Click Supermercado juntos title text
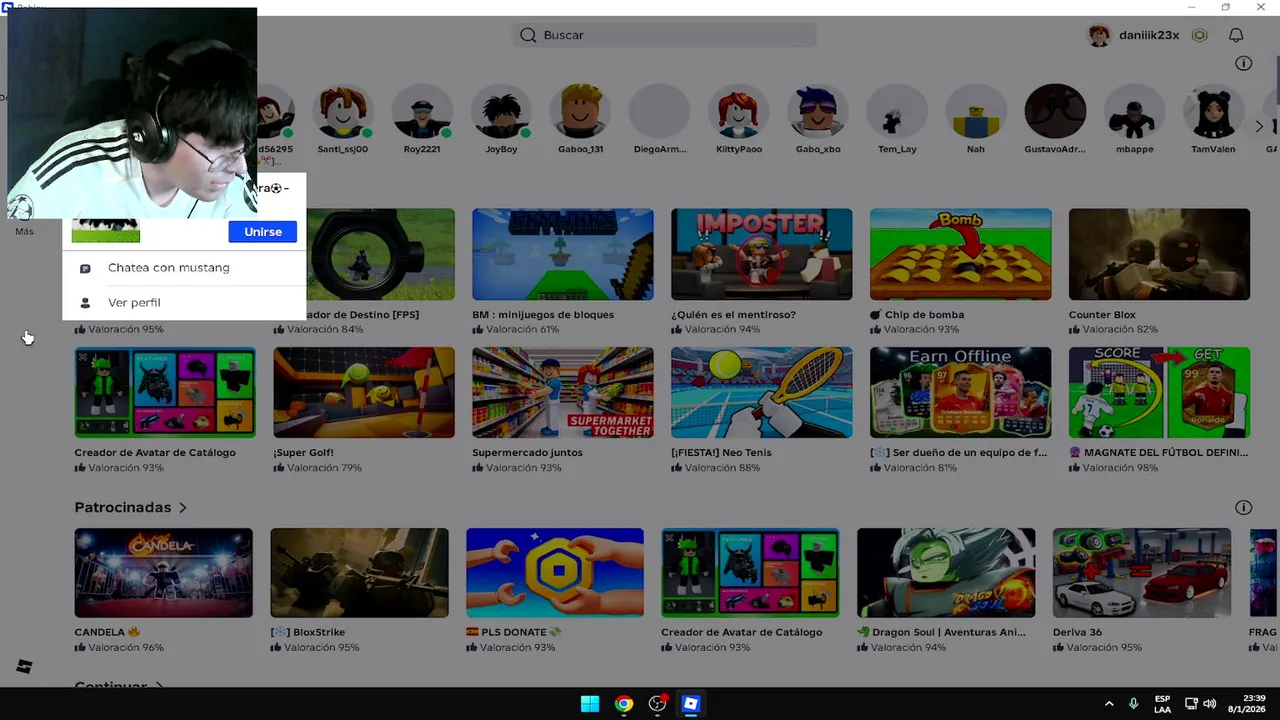The image size is (1280, 720). [x=527, y=453]
